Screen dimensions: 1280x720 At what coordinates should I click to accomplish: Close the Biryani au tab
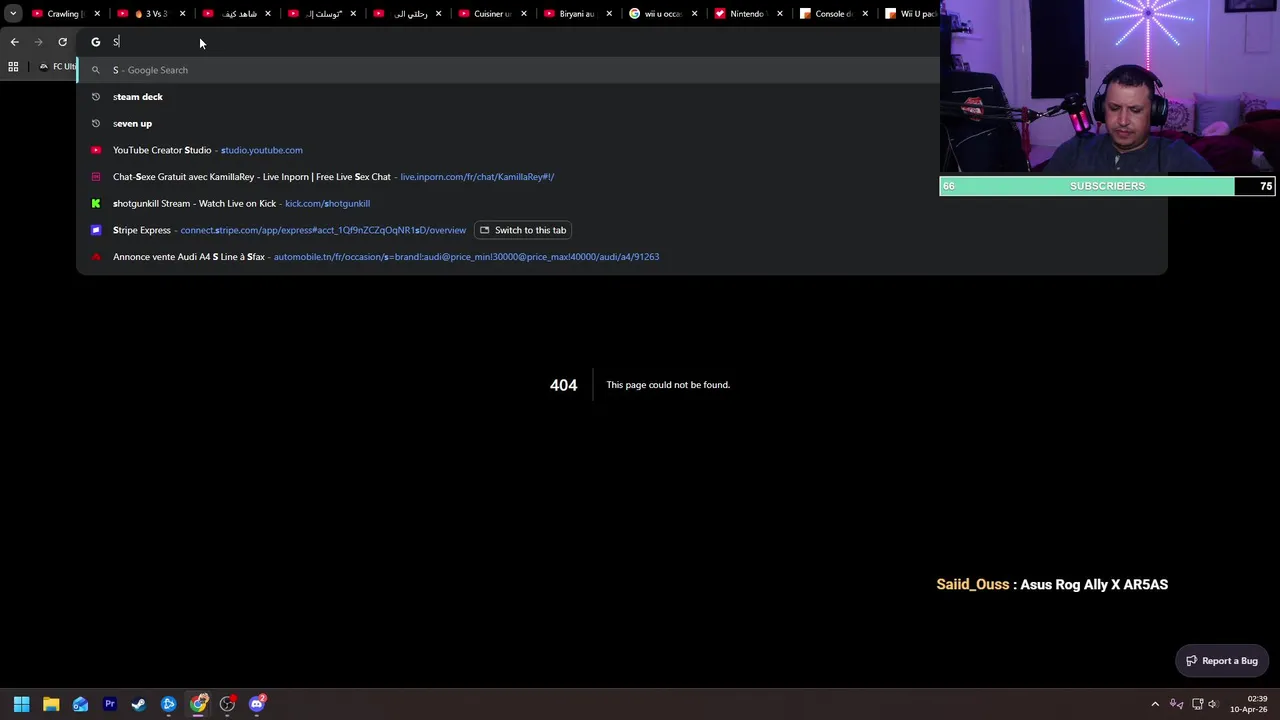(x=609, y=14)
